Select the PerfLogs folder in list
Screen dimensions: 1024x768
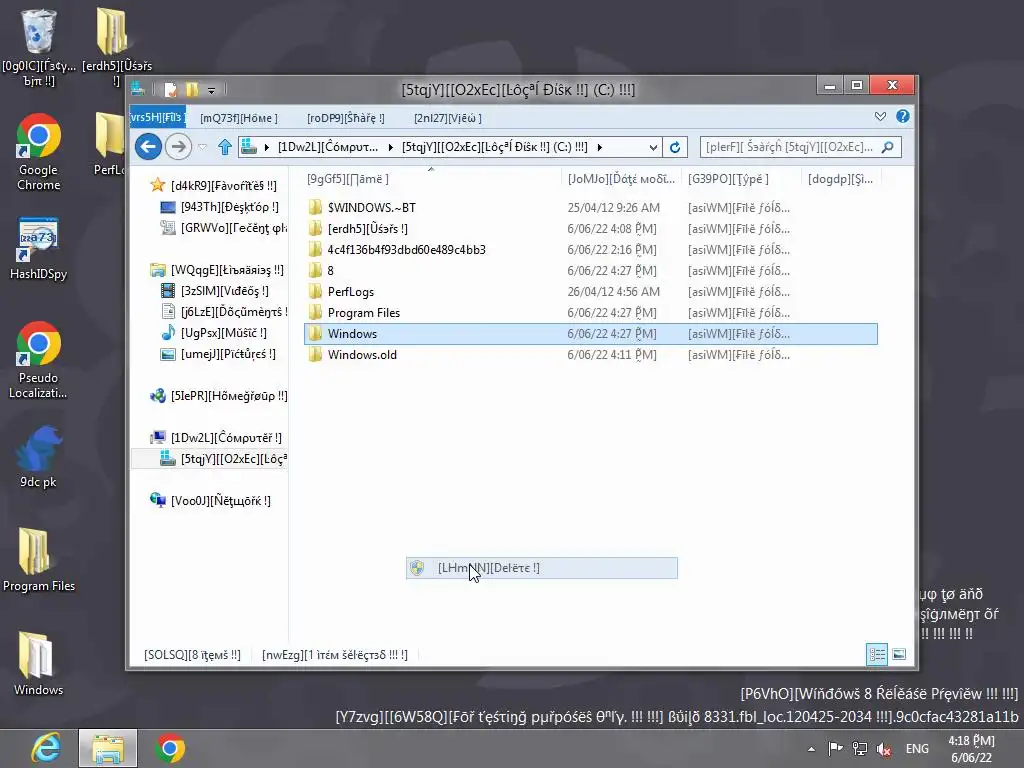pos(591,292)
